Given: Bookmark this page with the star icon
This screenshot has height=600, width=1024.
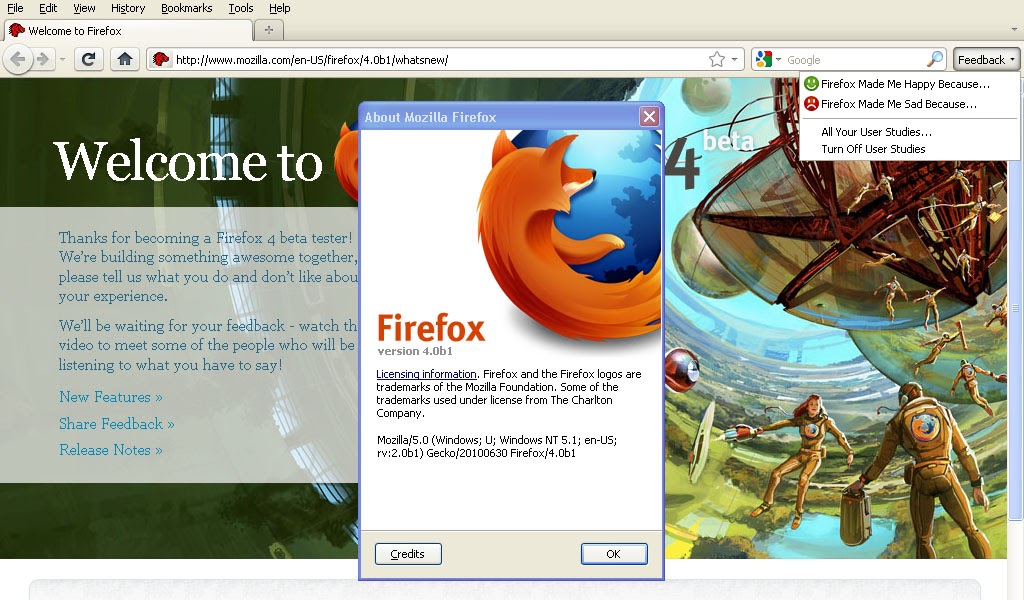Looking at the screenshot, I should coord(716,59).
